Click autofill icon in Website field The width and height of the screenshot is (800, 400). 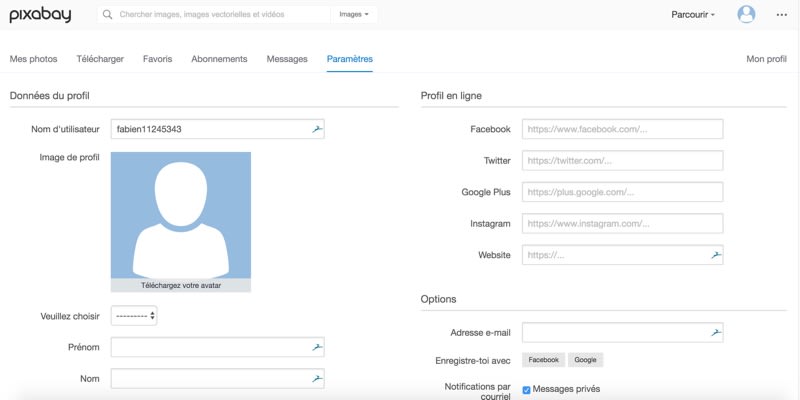(716, 255)
